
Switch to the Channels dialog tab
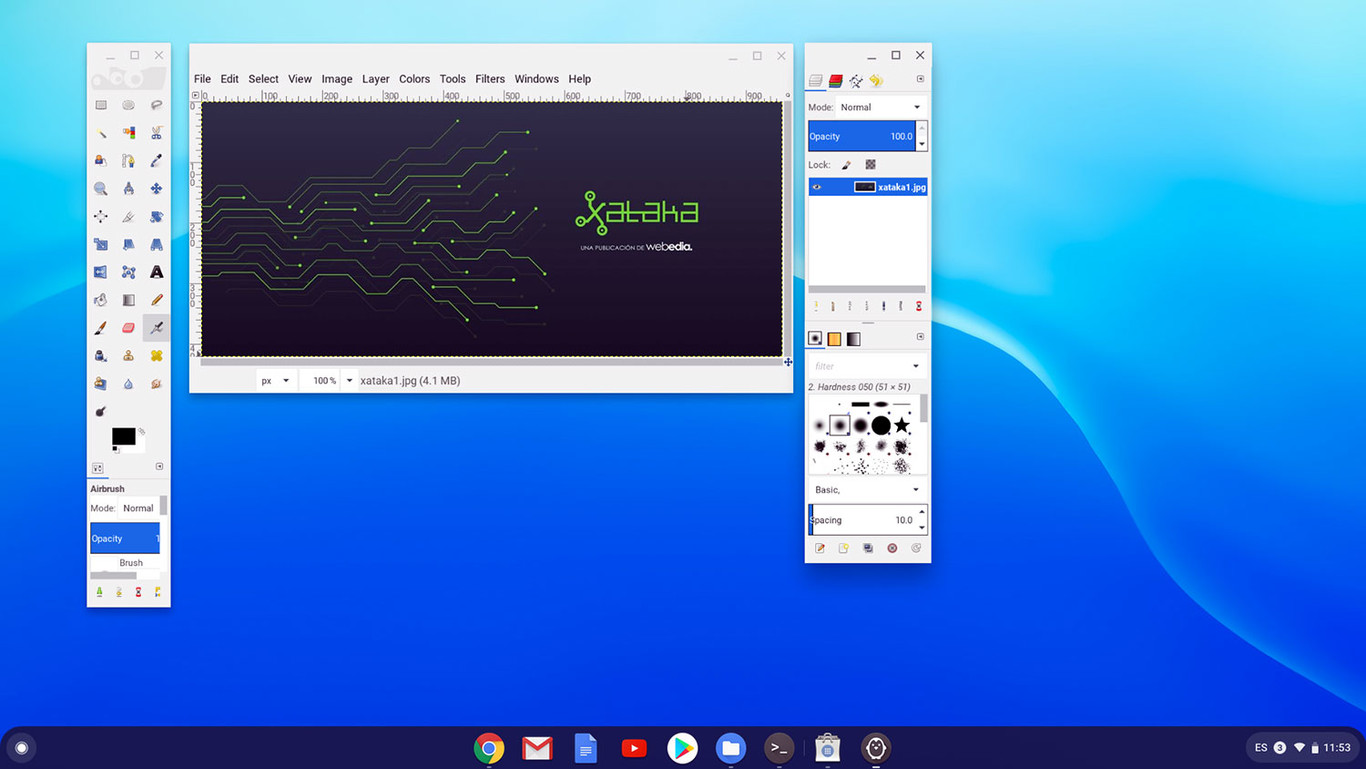(835, 81)
